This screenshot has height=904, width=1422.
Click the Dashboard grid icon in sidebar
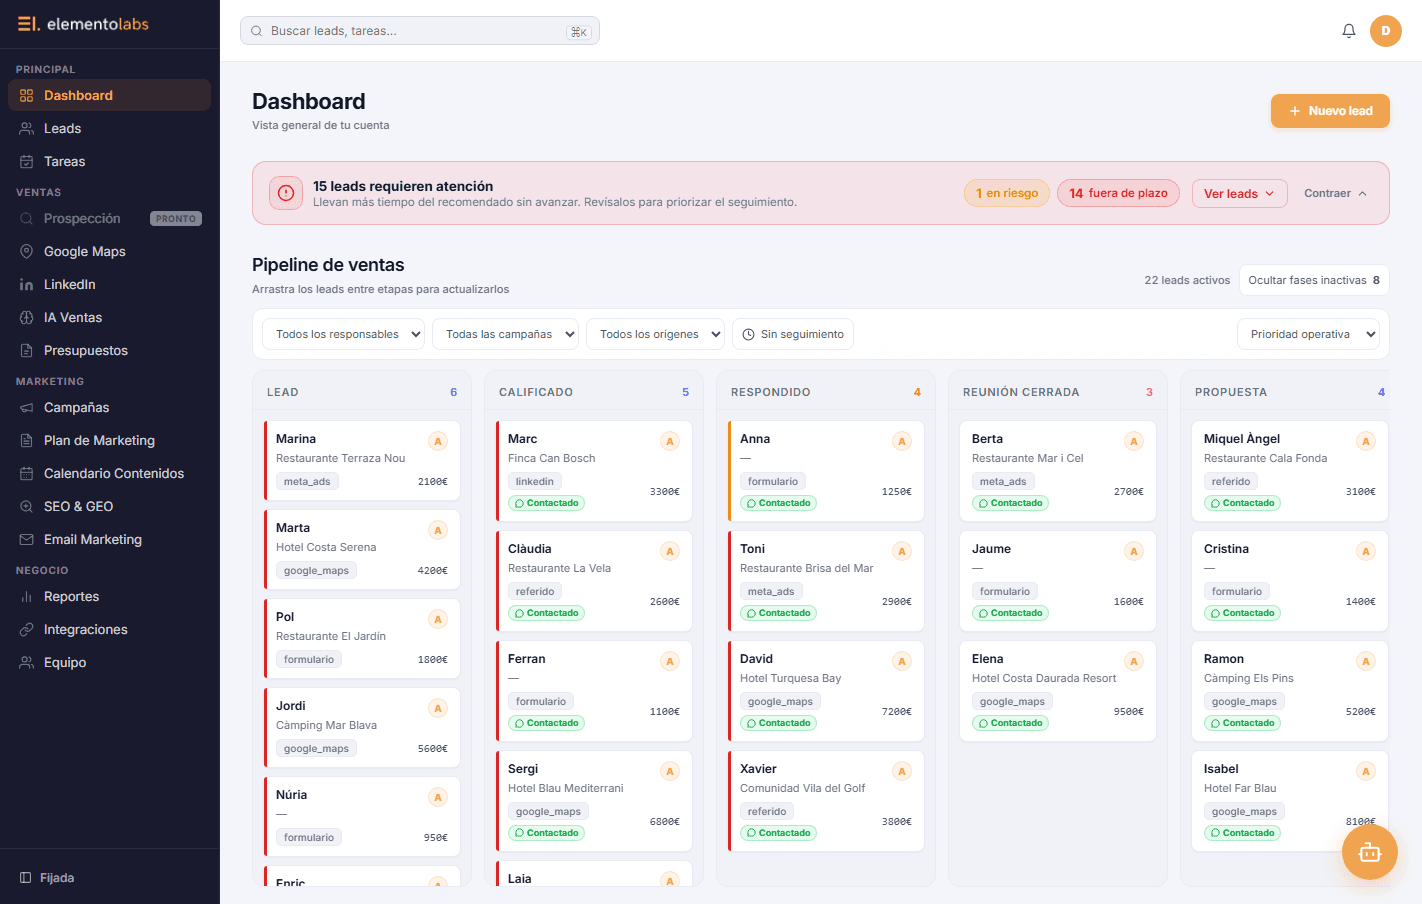click(x=27, y=96)
